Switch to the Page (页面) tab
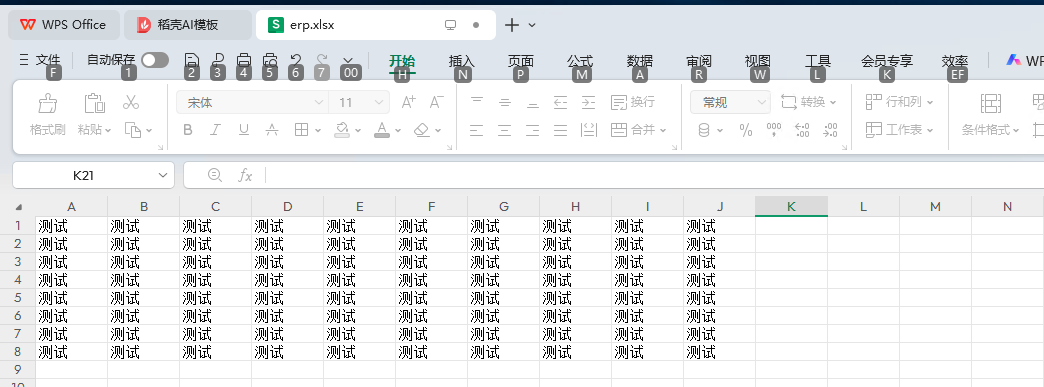Image resolution: width=1044 pixels, height=387 pixels. pyautogui.click(x=521, y=61)
